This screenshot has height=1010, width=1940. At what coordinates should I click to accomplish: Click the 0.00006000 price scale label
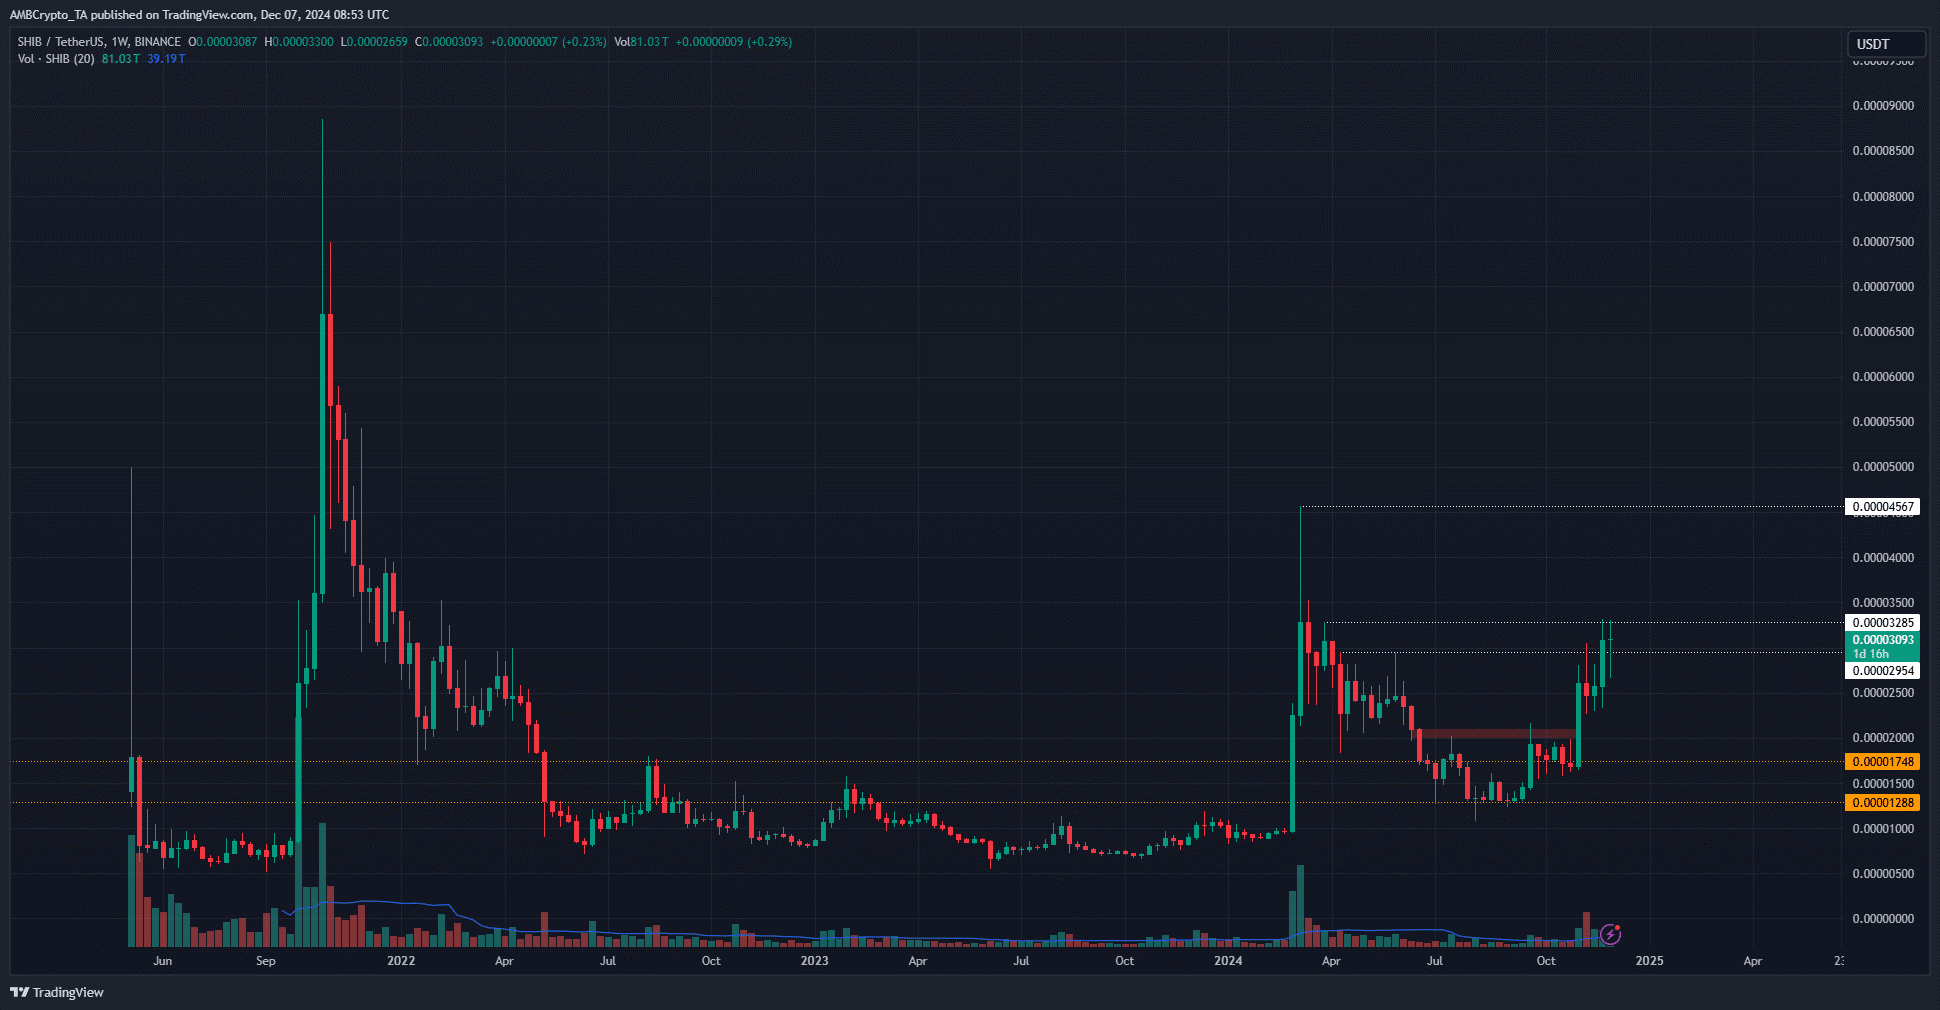(x=1883, y=377)
